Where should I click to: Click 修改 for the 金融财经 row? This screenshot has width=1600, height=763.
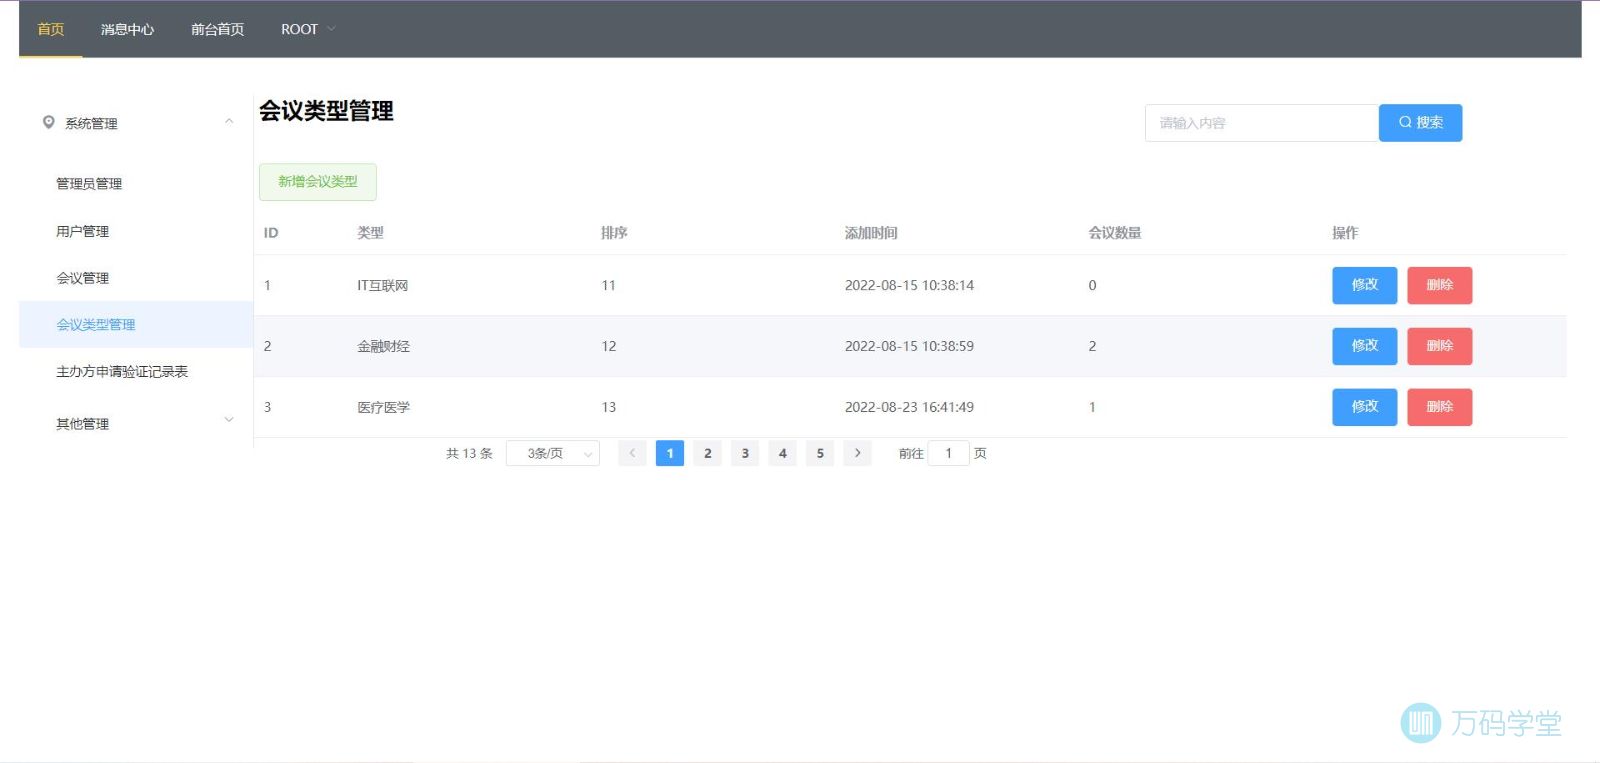(x=1364, y=346)
